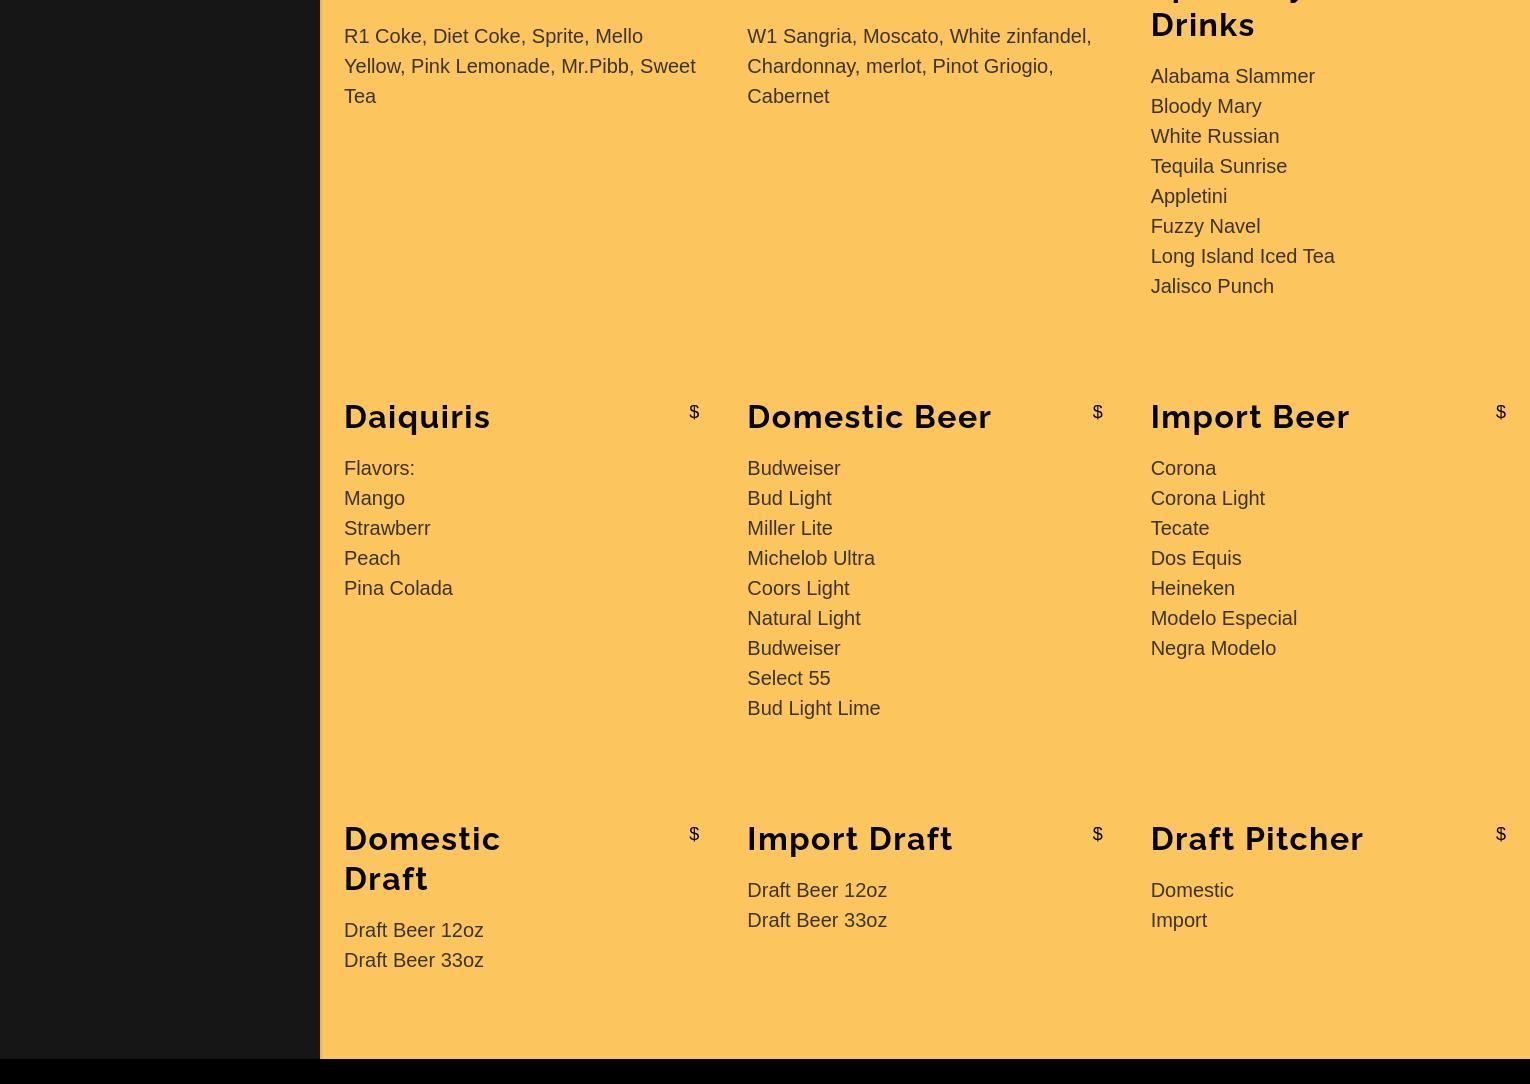Click 'Draft Beer 12oz' under Import Draft

click(x=817, y=890)
